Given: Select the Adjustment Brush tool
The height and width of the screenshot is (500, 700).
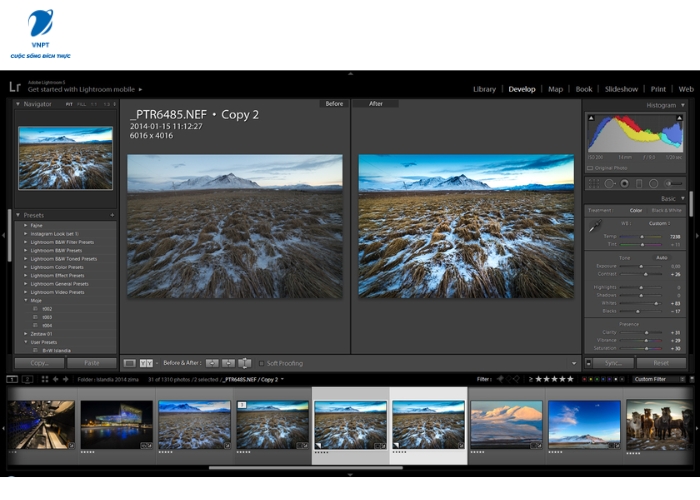Looking at the screenshot, I should coord(674,183).
